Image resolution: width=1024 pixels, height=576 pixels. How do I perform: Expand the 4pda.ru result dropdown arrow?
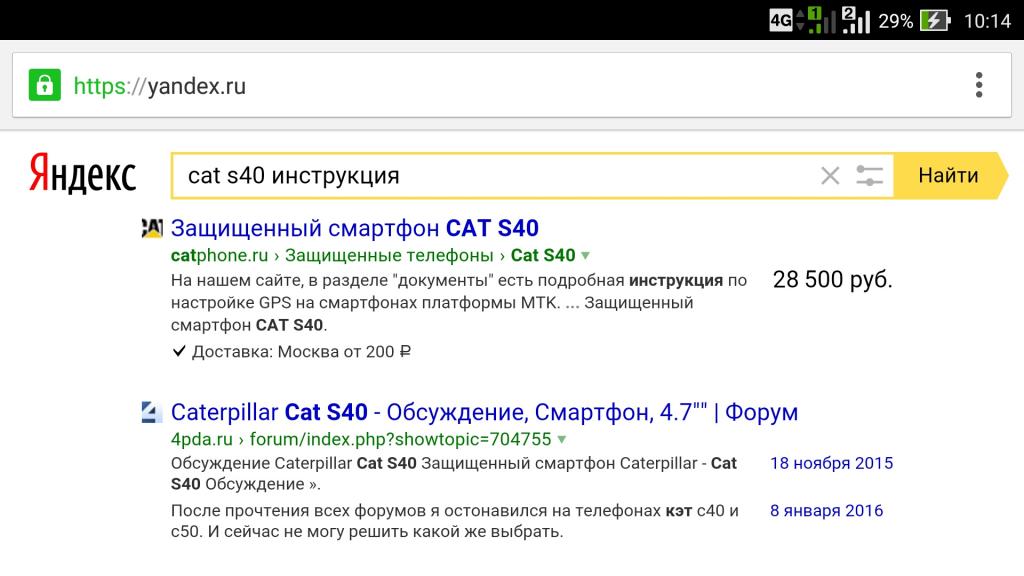(x=562, y=440)
